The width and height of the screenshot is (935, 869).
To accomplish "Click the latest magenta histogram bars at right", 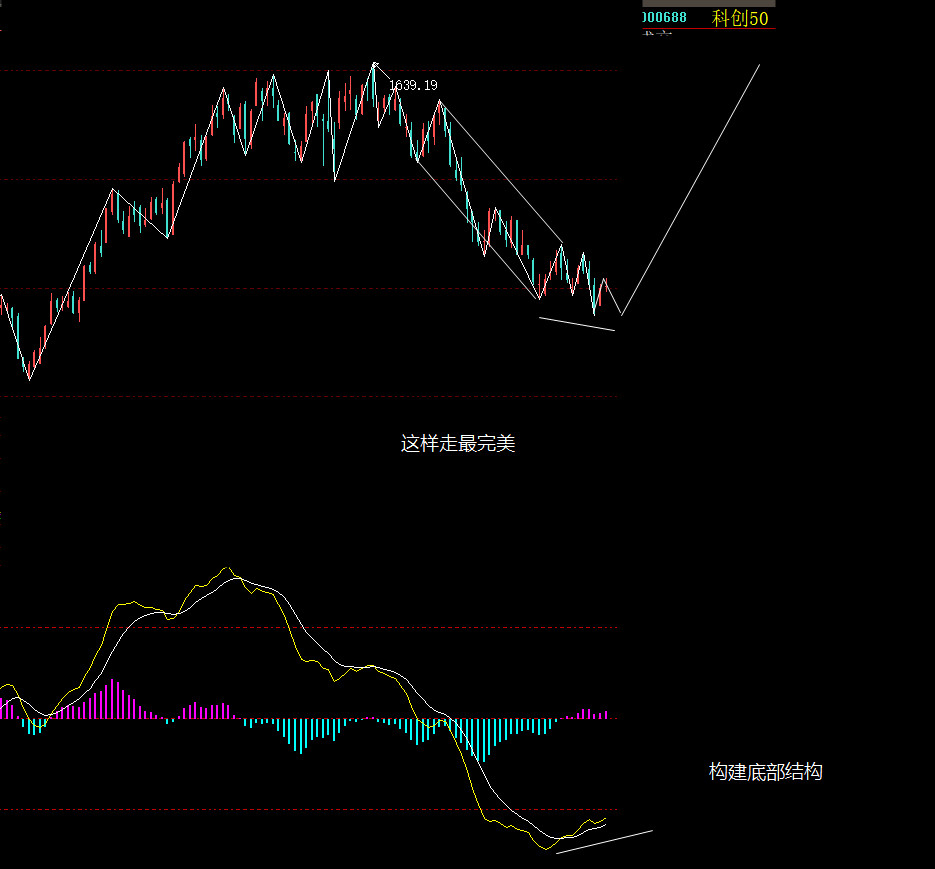I will point(594,714).
